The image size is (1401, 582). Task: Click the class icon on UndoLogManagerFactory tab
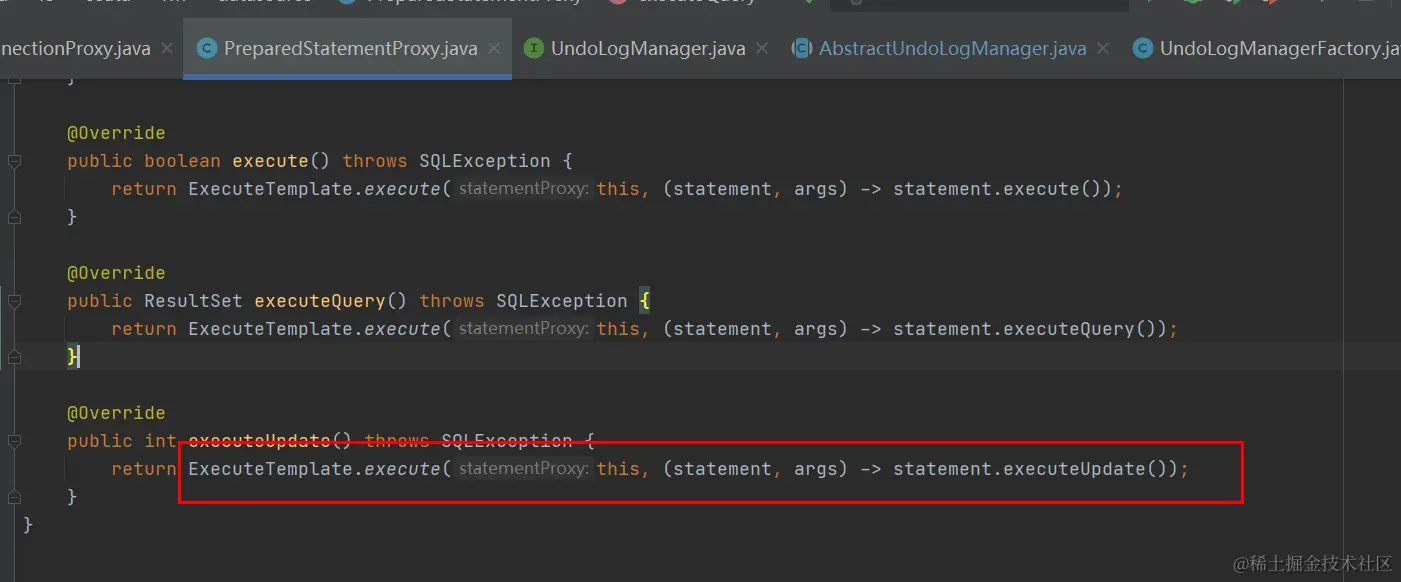click(x=1143, y=48)
